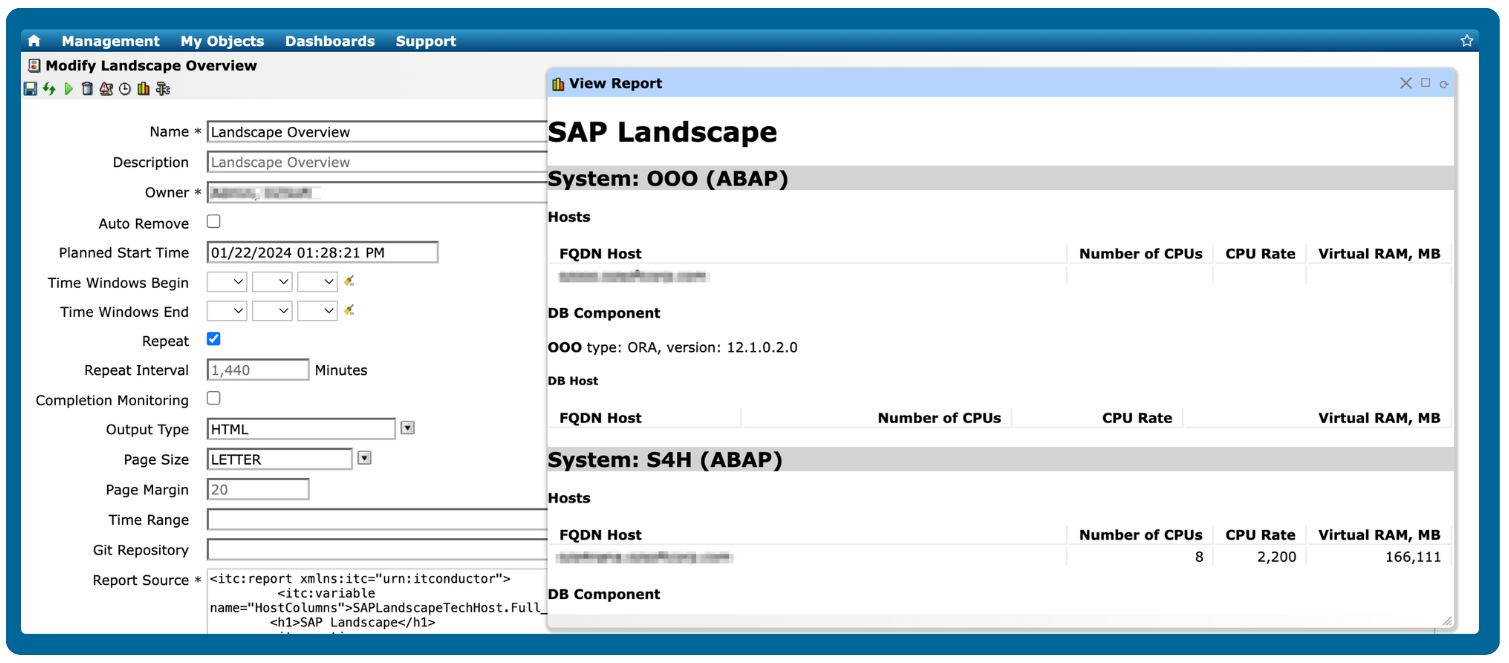1509x663 pixels.
Task: Click the trash can Delete icon
Action: tap(87, 89)
